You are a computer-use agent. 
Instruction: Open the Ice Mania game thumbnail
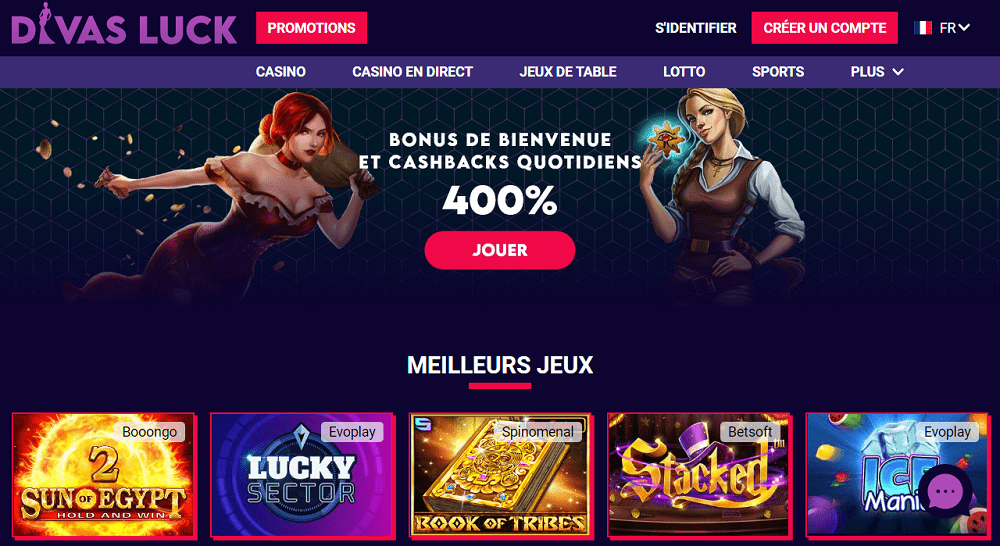897,475
